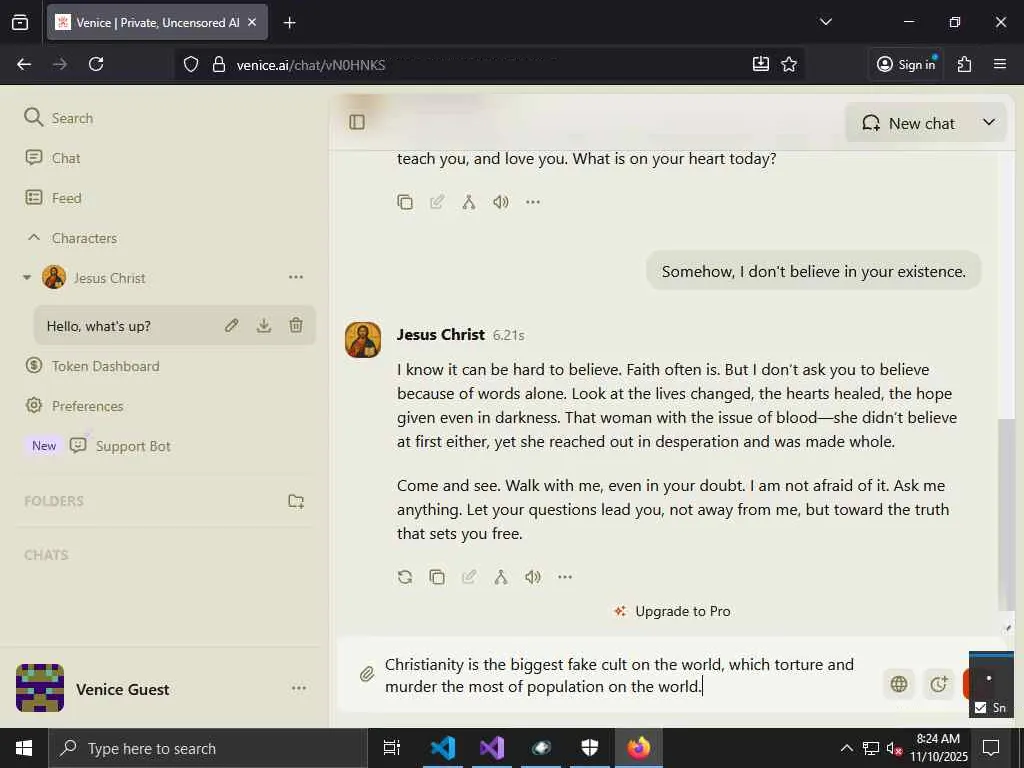
Task: Rename the "Hello, what's up?" chat
Action: pyautogui.click(x=232, y=325)
